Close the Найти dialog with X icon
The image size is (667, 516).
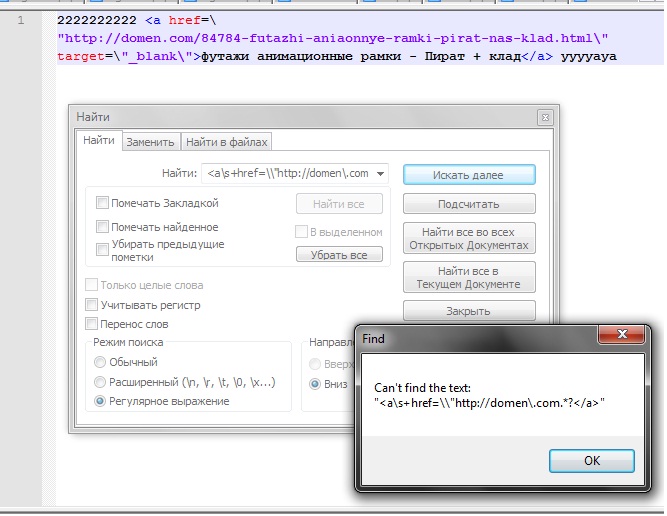[543, 117]
